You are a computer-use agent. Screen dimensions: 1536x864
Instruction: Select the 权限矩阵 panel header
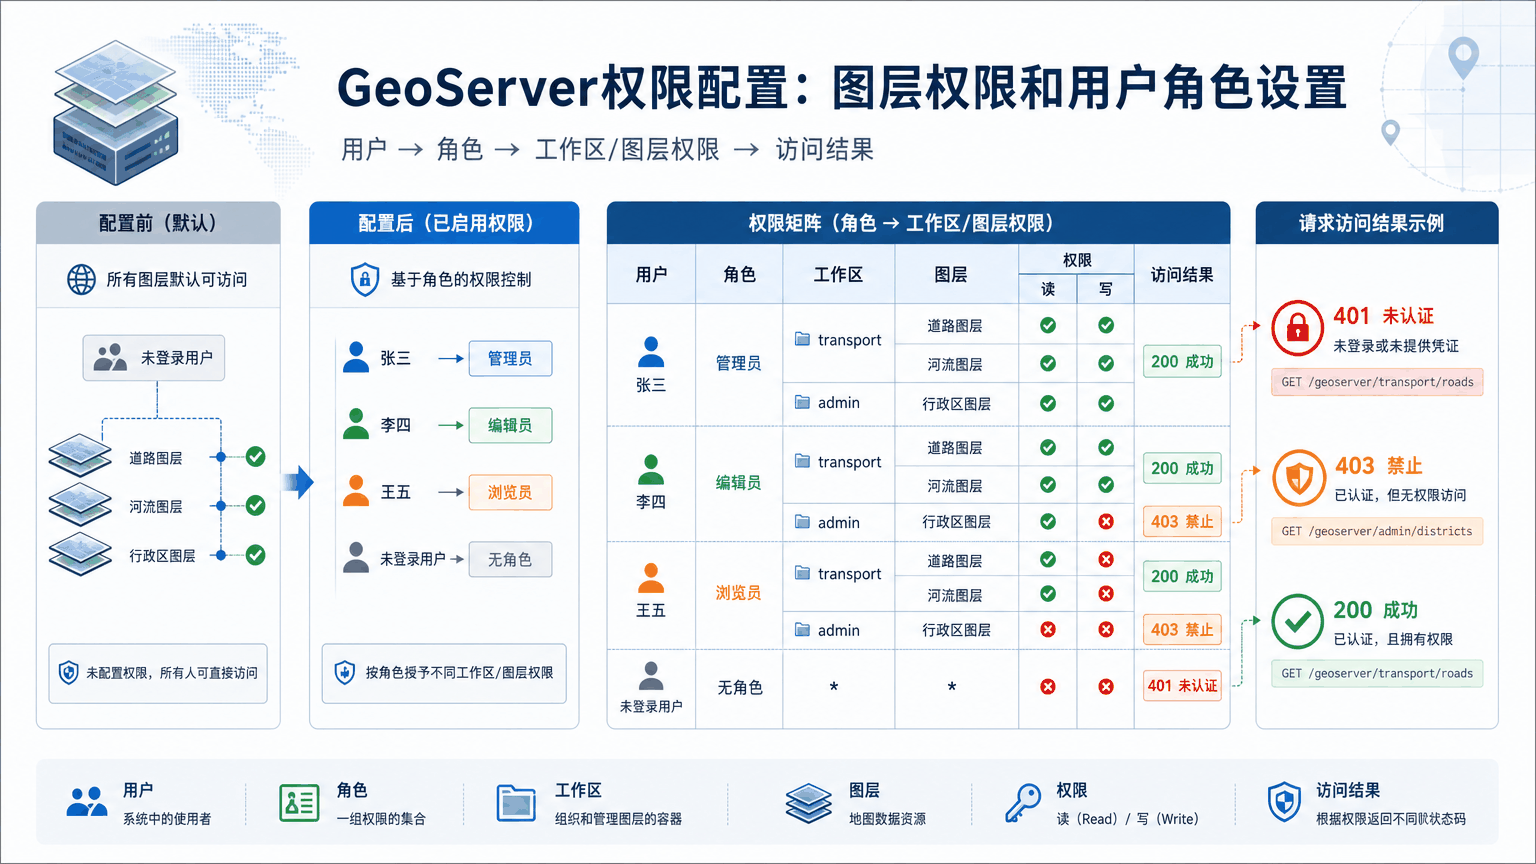918,223
